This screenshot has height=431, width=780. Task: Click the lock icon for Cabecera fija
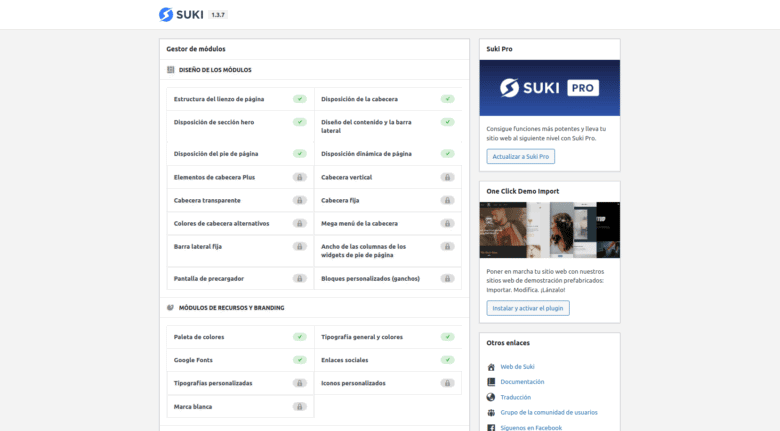447,201
